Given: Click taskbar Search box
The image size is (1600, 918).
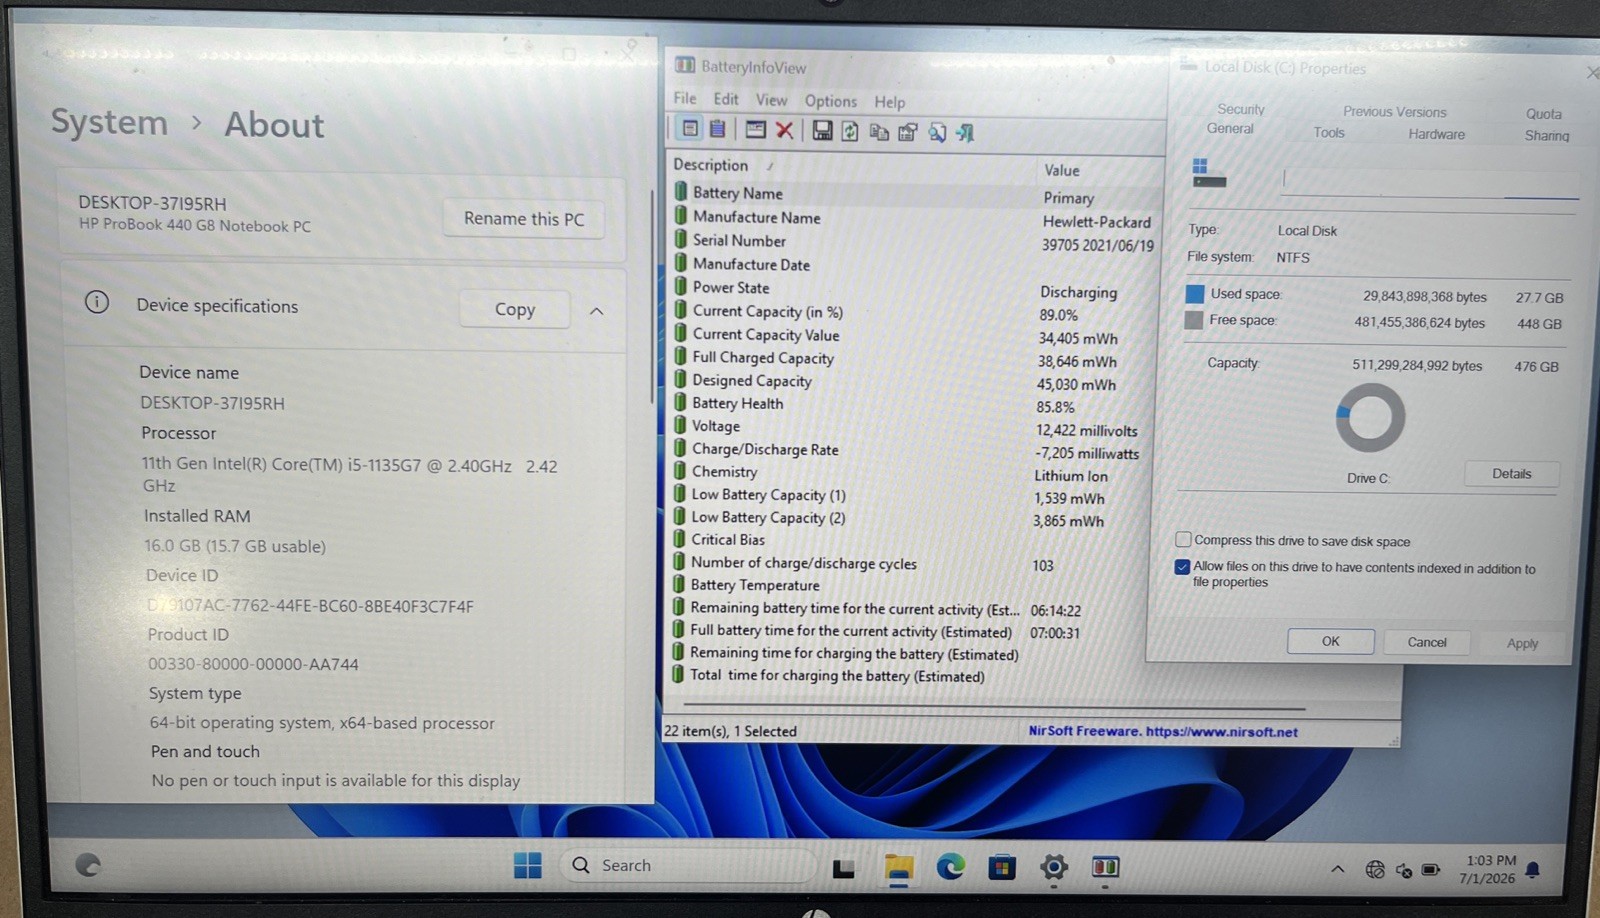Looking at the screenshot, I should pos(688,865).
